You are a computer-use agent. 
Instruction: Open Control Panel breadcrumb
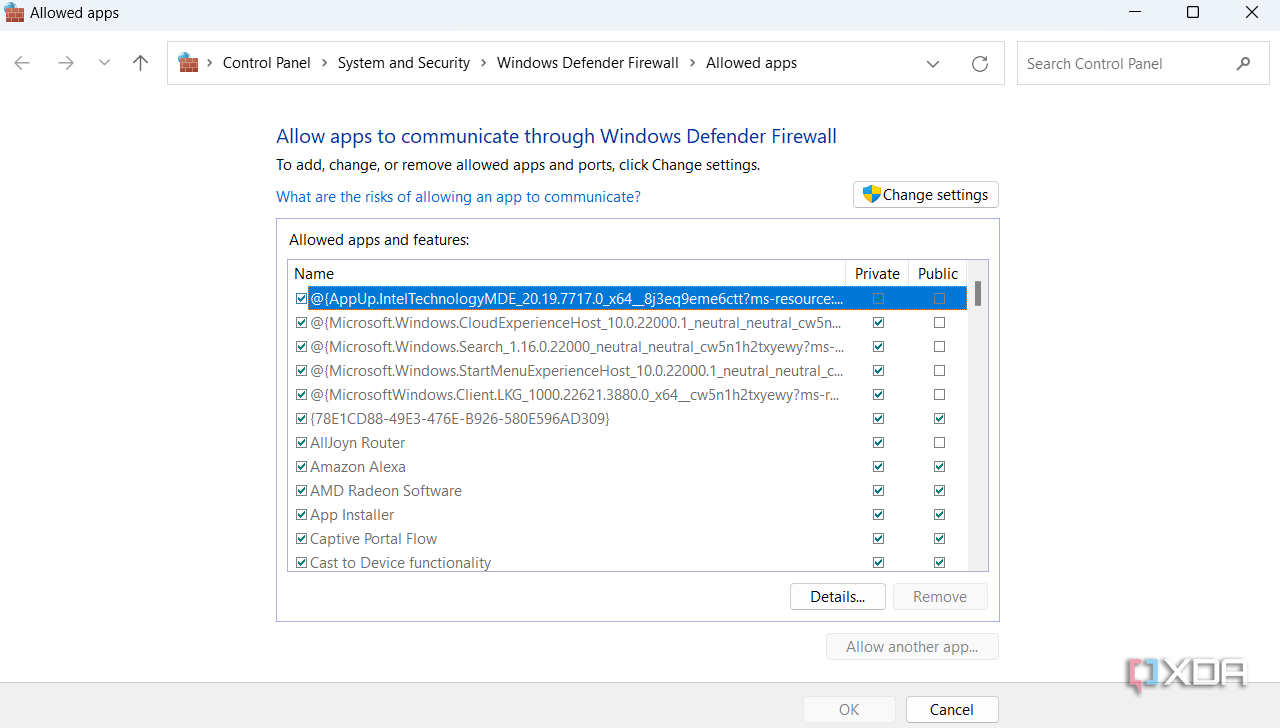pos(267,63)
